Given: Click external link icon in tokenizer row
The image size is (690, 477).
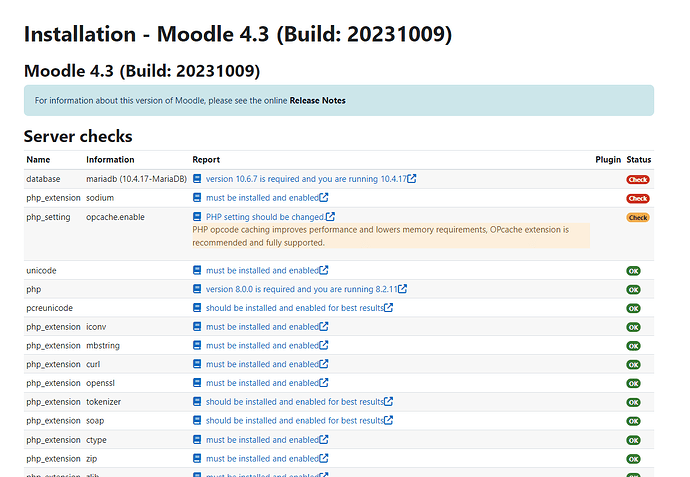Looking at the screenshot, I should coord(388,401).
